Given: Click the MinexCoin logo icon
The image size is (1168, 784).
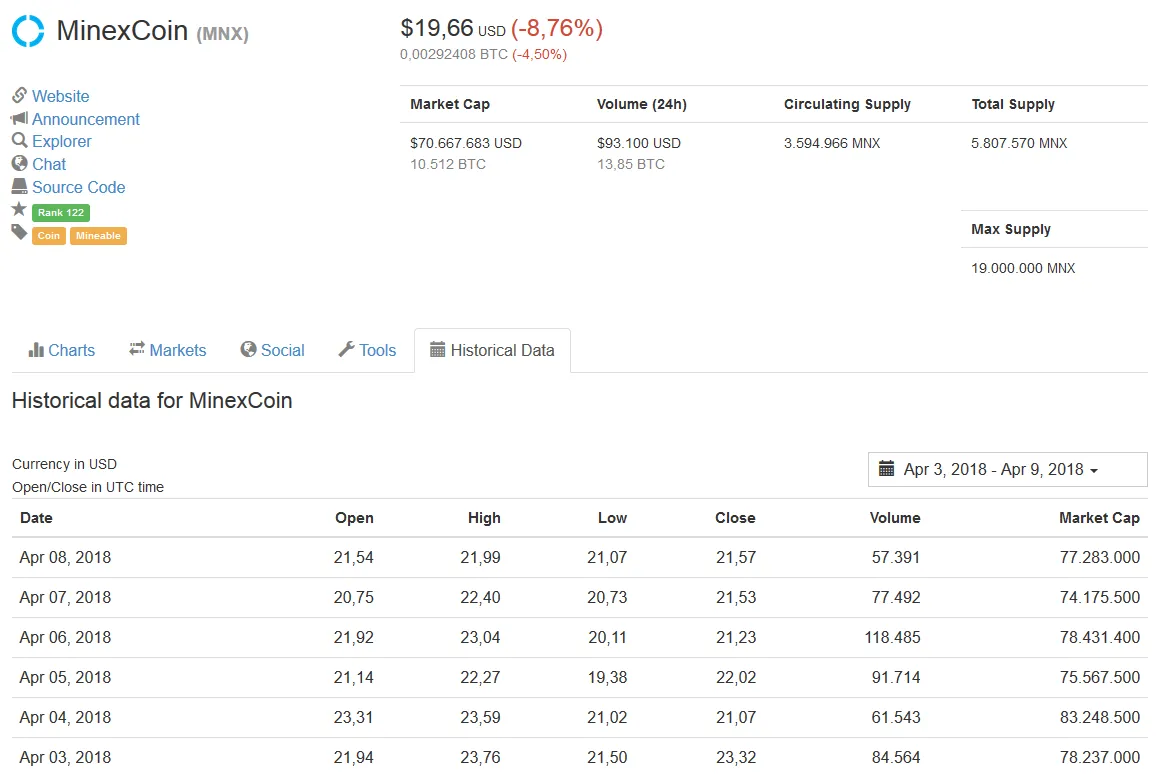Looking at the screenshot, I should point(28,31).
